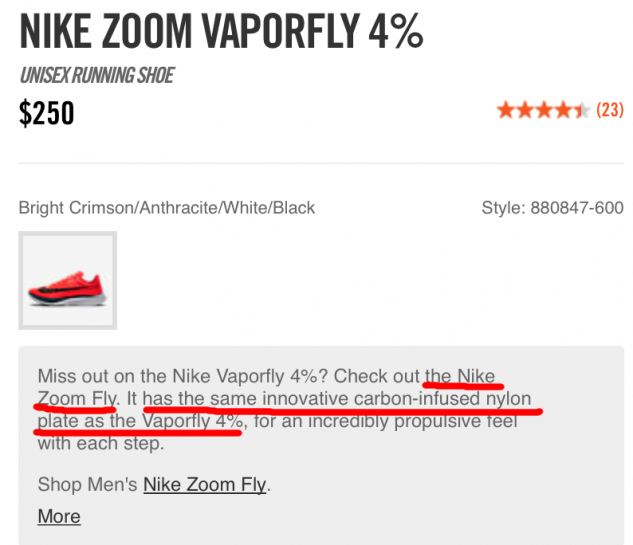The image size is (633, 545).
Task: Click "Miss out on the Nike Vaporfly 4%?" sentence
Action: click(x=183, y=377)
